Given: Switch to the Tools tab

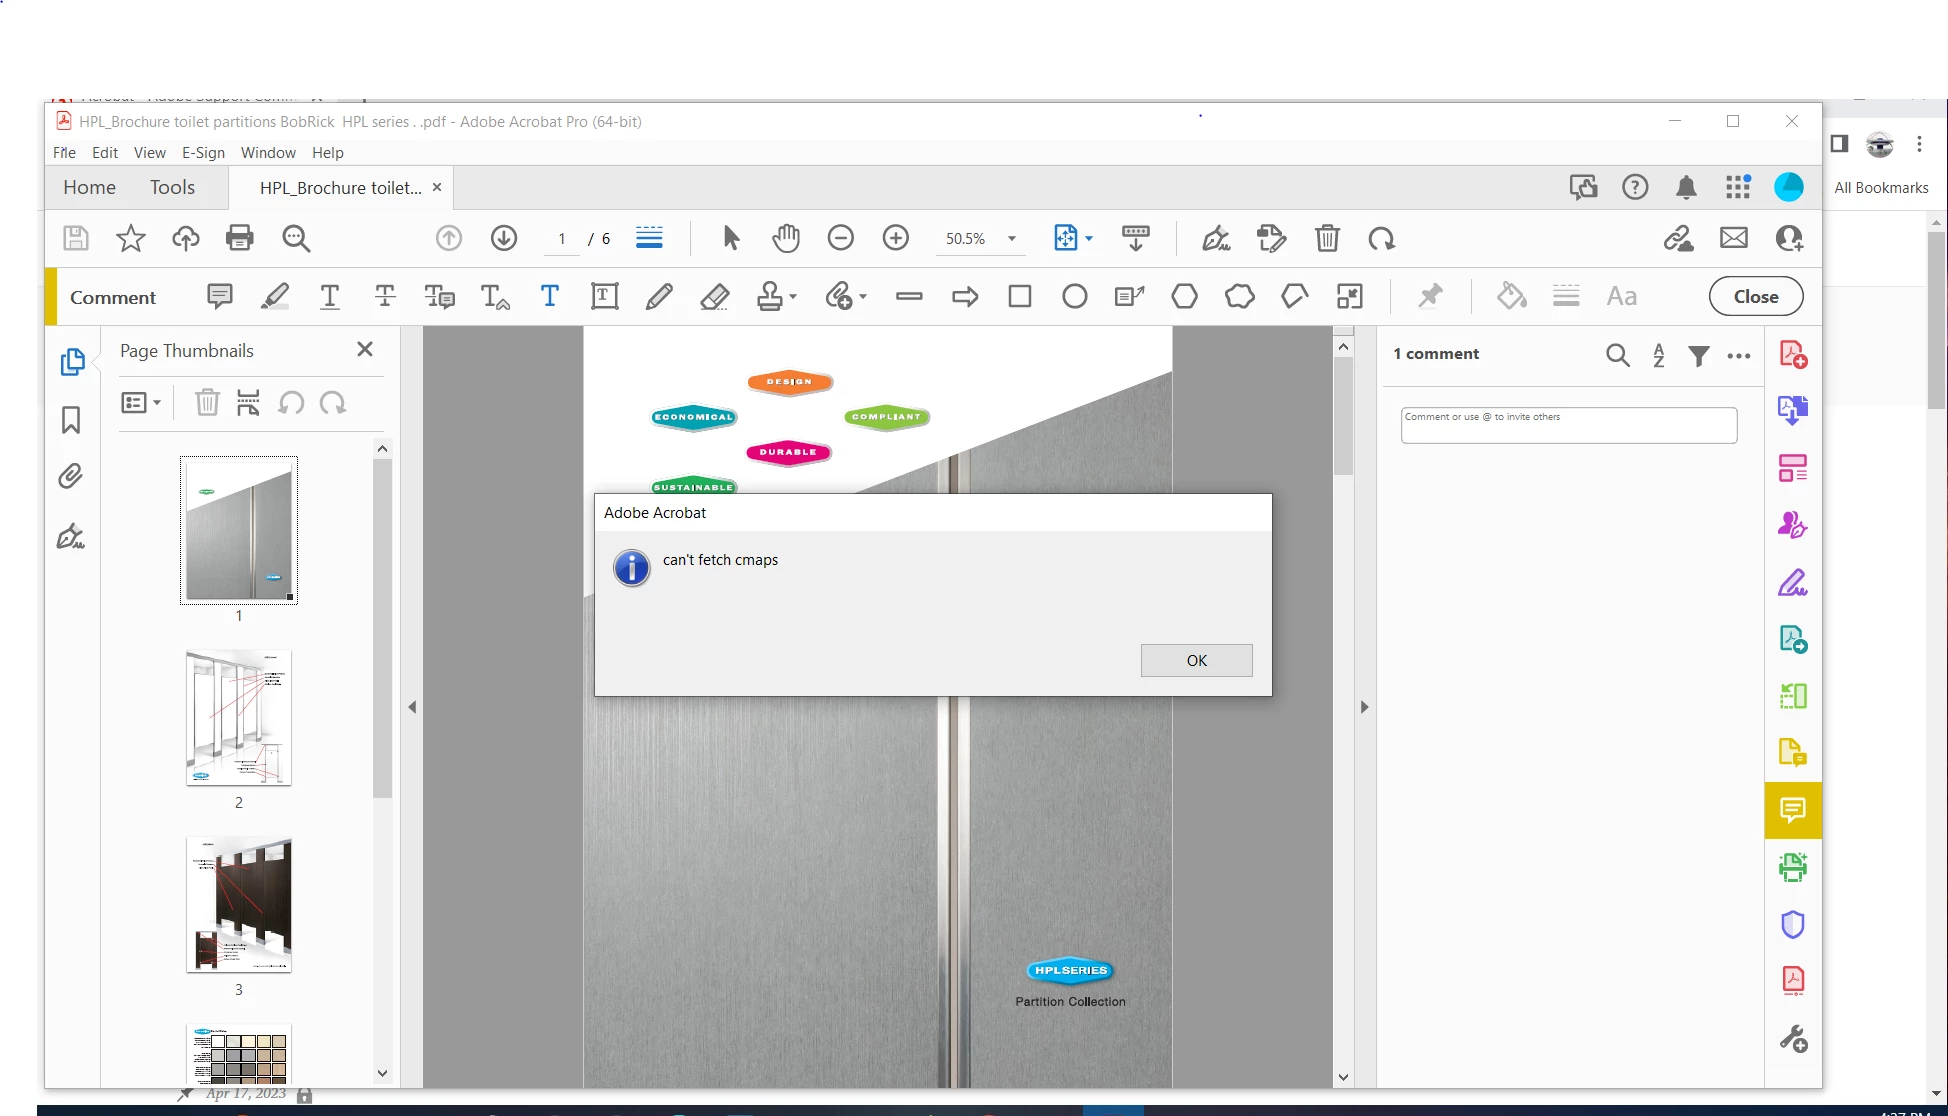Looking at the screenshot, I should coord(172,187).
